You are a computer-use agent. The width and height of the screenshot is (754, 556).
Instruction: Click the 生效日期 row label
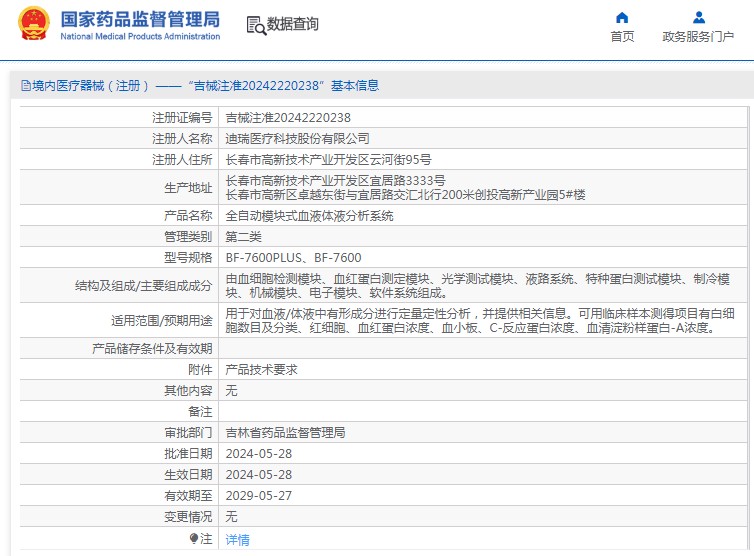click(x=188, y=475)
